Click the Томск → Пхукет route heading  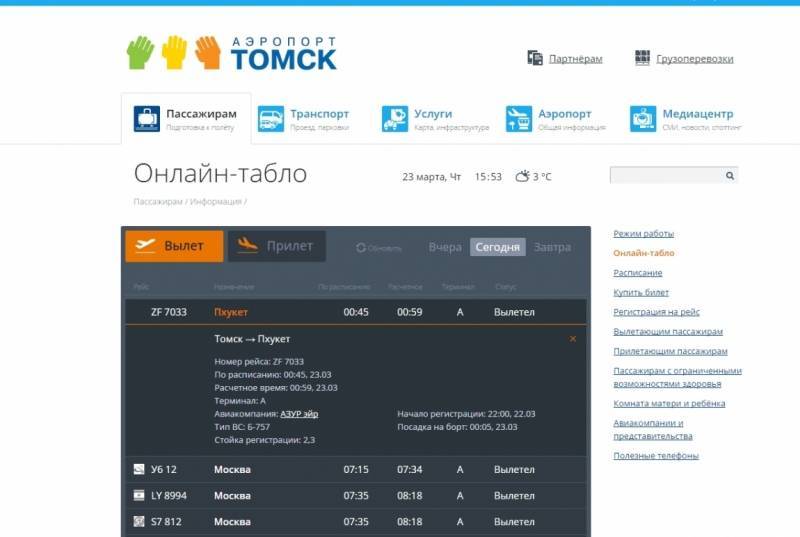(252, 339)
